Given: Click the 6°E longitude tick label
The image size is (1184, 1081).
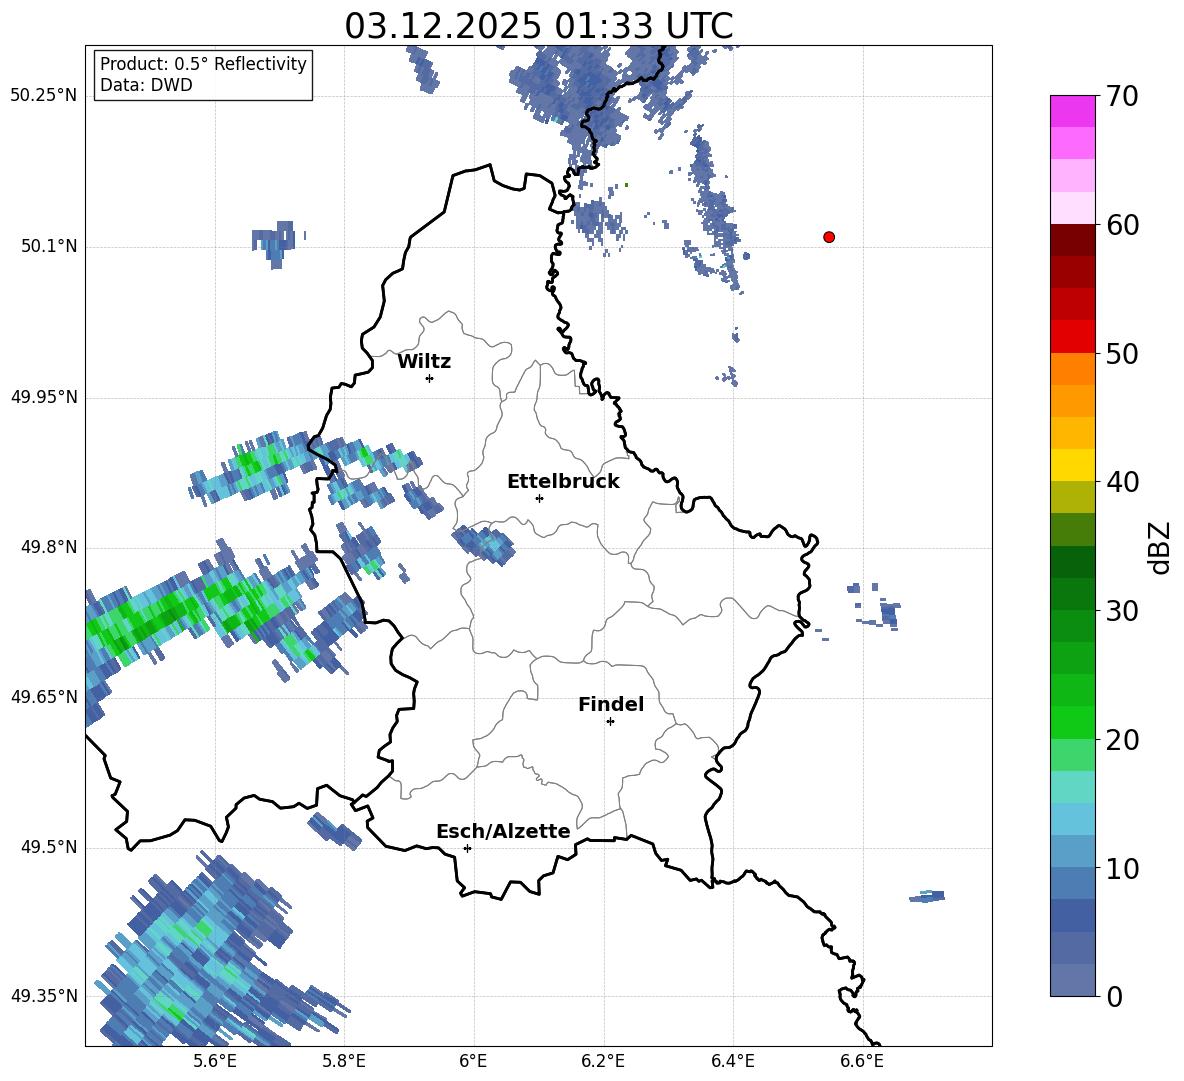Looking at the screenshot, I should pos(473,1061).
